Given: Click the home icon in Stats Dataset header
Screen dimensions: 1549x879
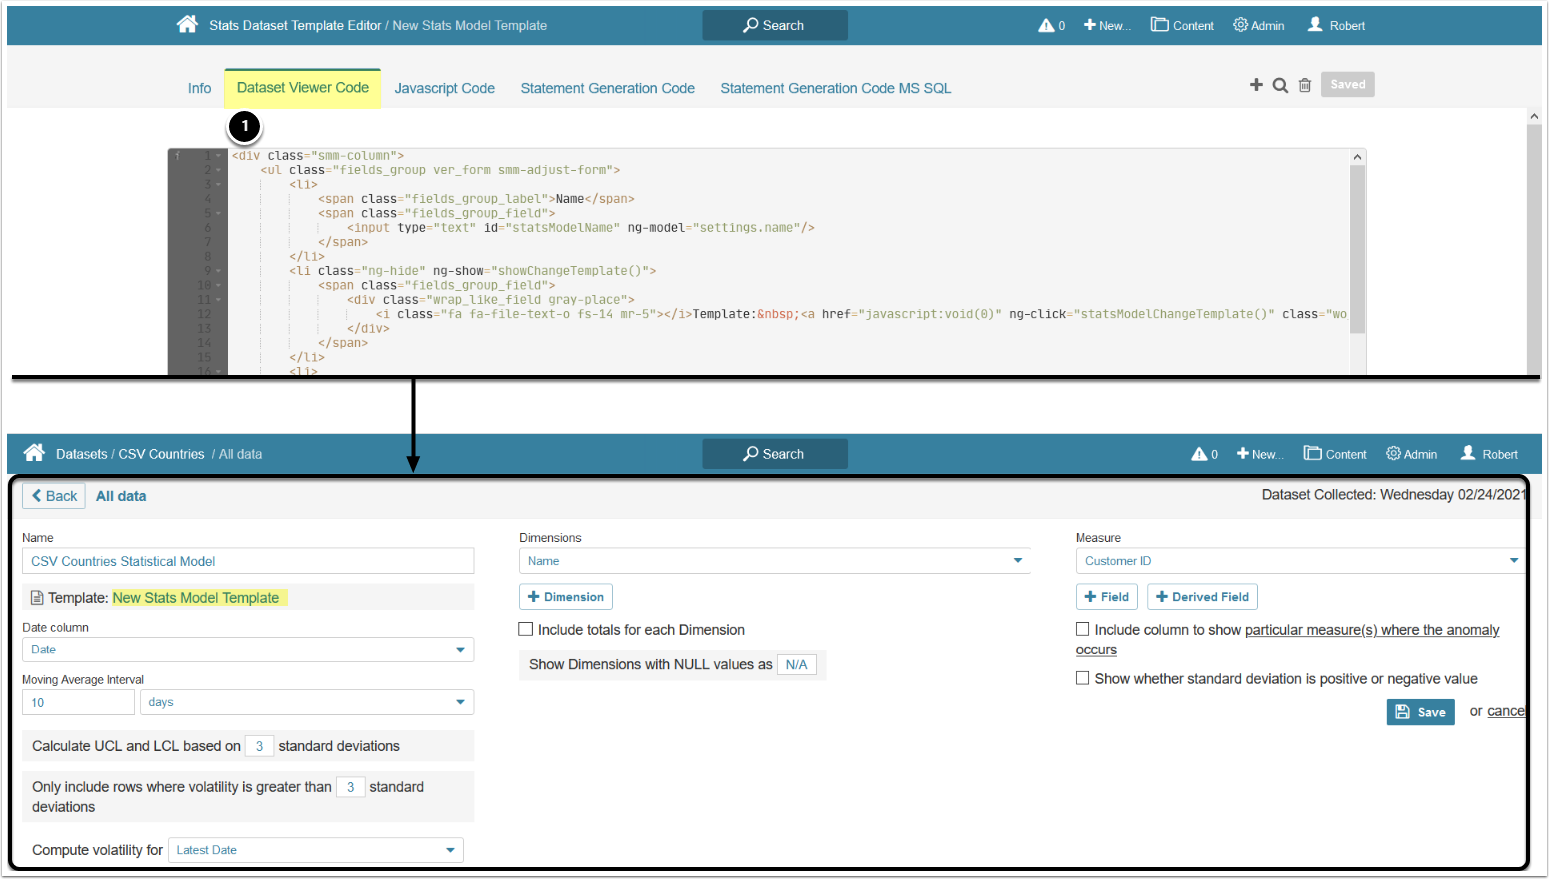Looking at the screenshot, I should point(187,25).
